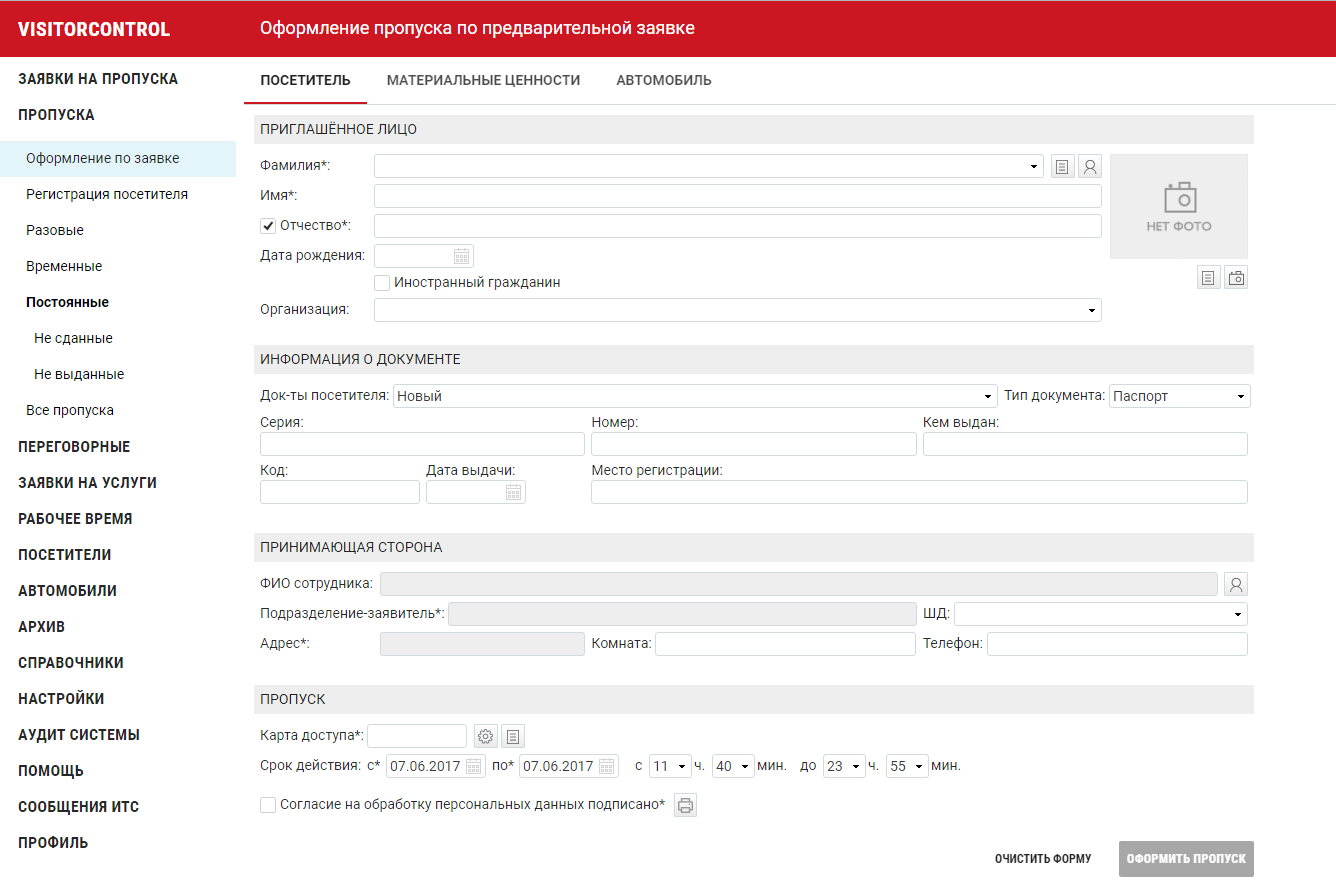Click the camera capture icon under the photo
Viewport: 1336px width, 893px height.
pyautogui.click(x=1236, y=278)
